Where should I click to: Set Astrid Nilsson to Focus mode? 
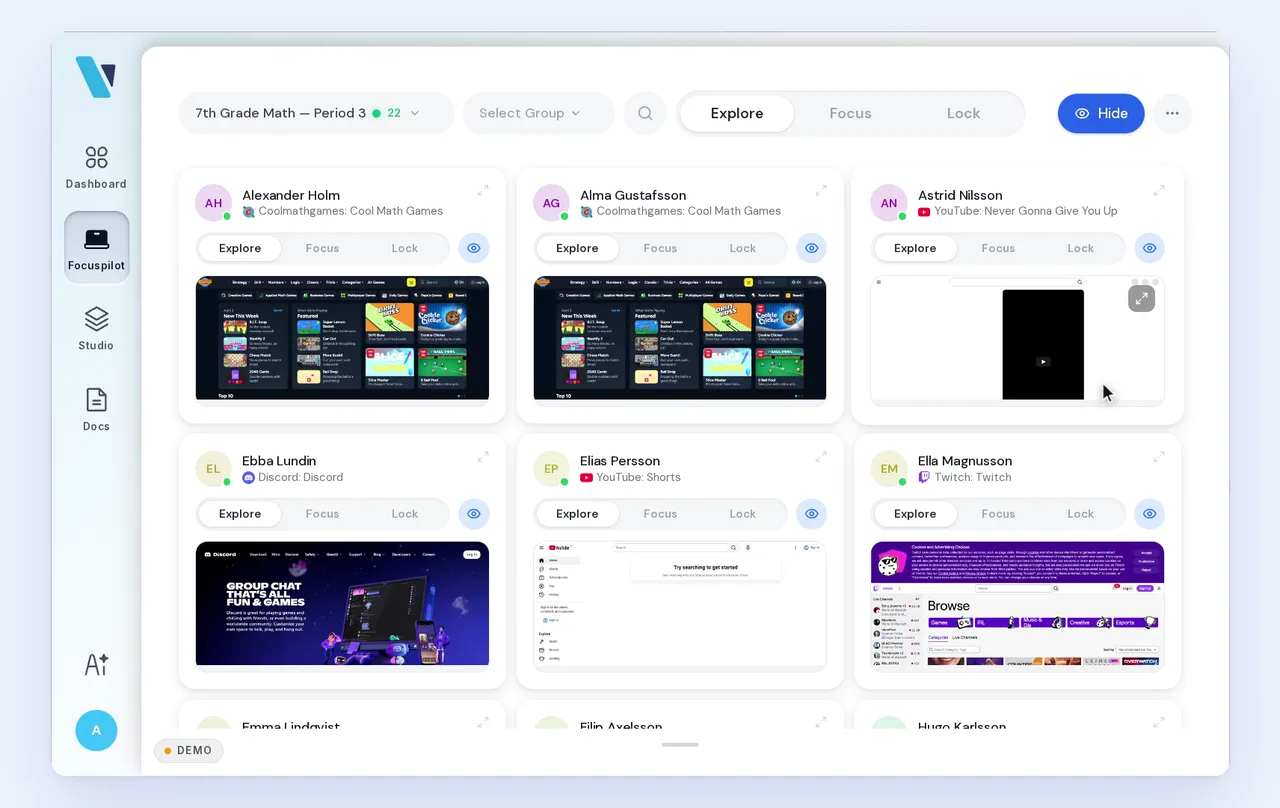click(x=998, y=248)
